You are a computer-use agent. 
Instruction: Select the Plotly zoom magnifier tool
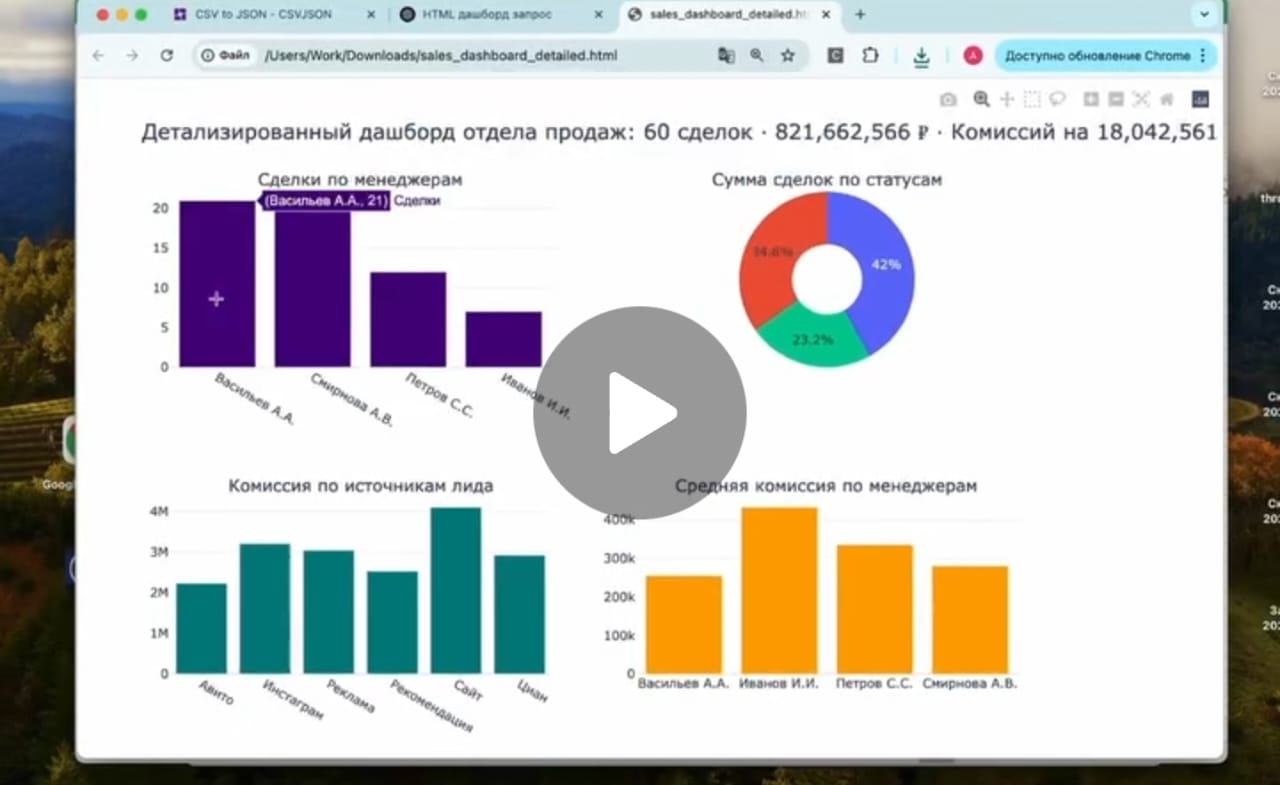click(981, 99)
